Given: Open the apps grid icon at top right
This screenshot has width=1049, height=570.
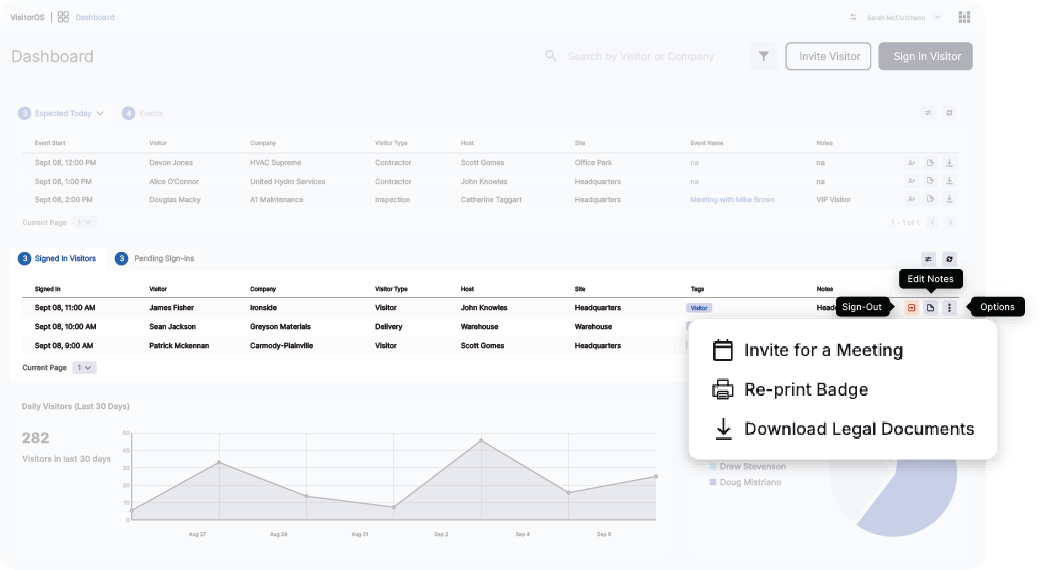Looking at the screenshot, I should pyautogui.click(x=964, y=17).
